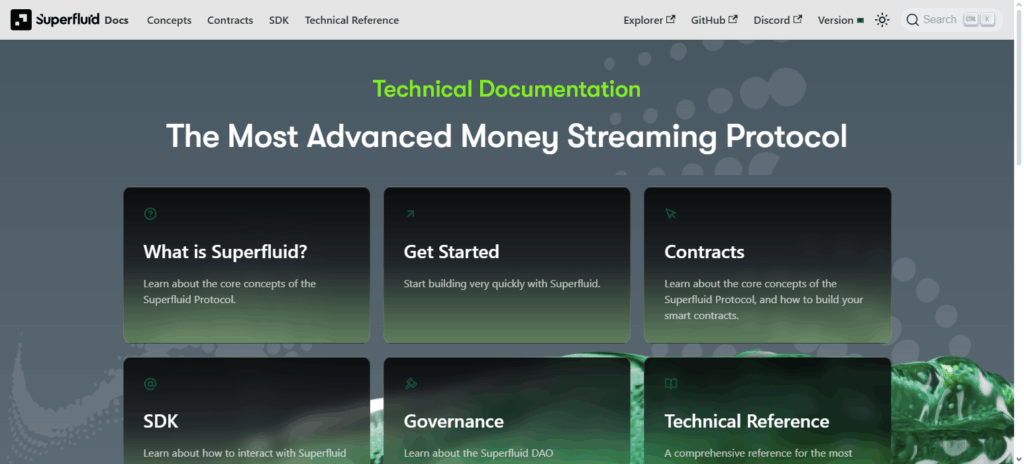The width and height of the screenshot is (1024, 464).
Task: Open the SDK navbar item
Action: coord(279,20)
